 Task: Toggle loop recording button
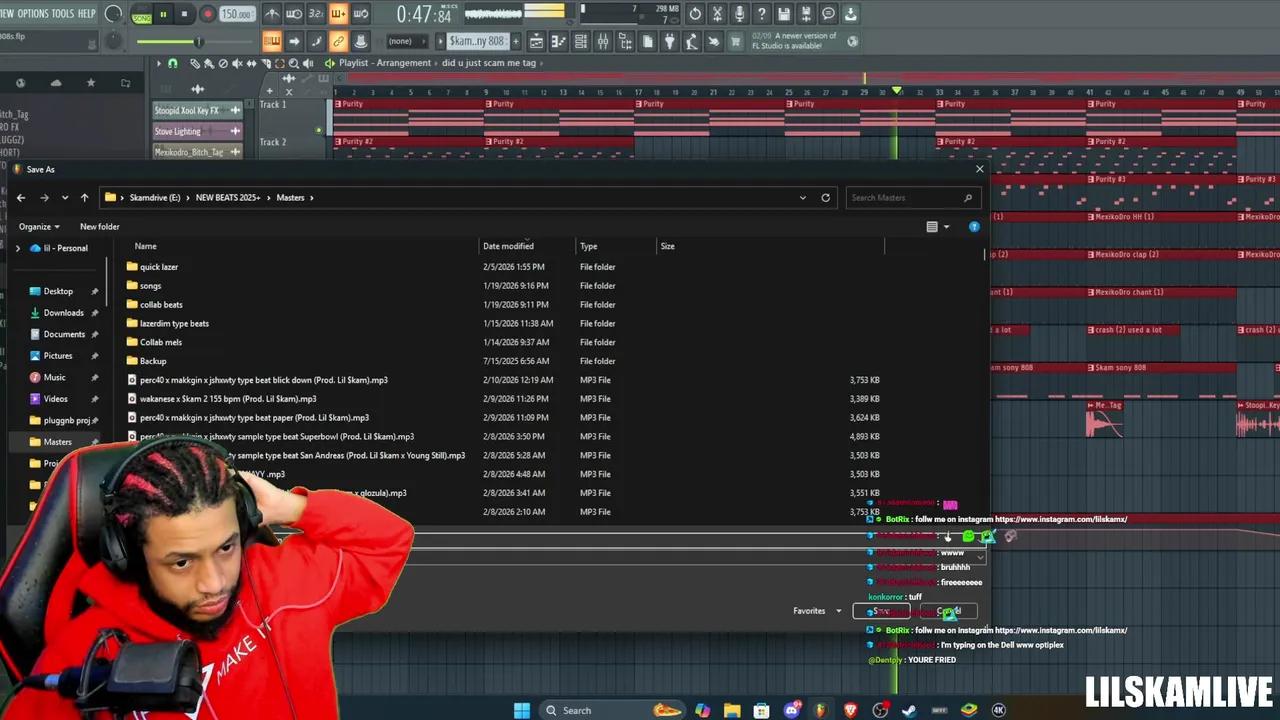pyautogui.click(x=360, y=14)
